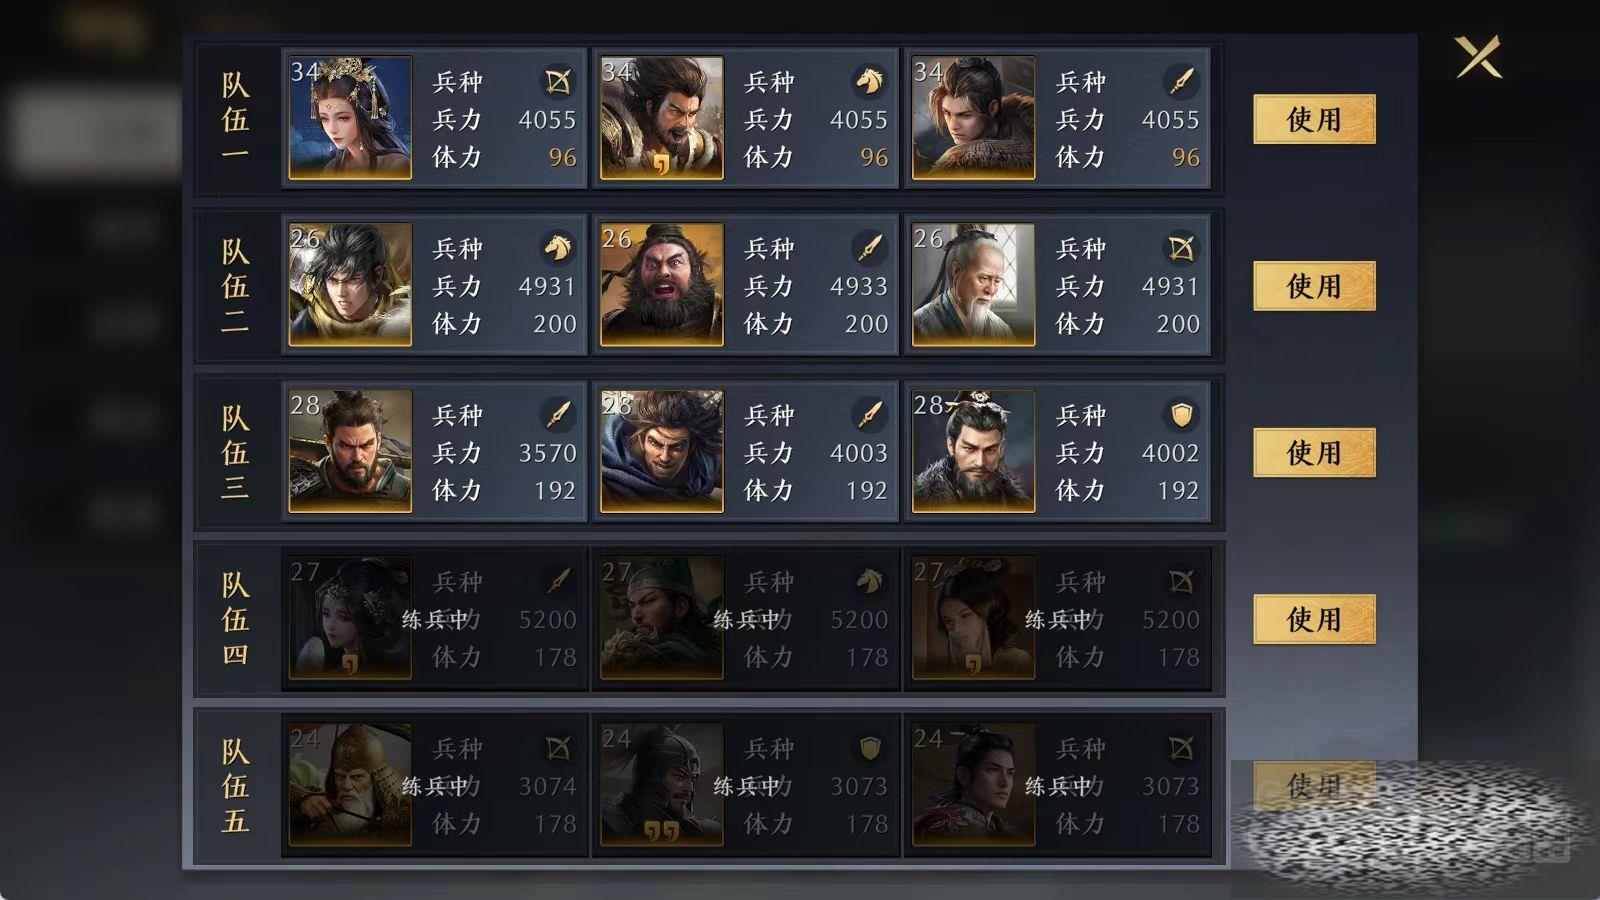
Task: Click the 使用 button for 队伍三
Action: (1314, 453)
